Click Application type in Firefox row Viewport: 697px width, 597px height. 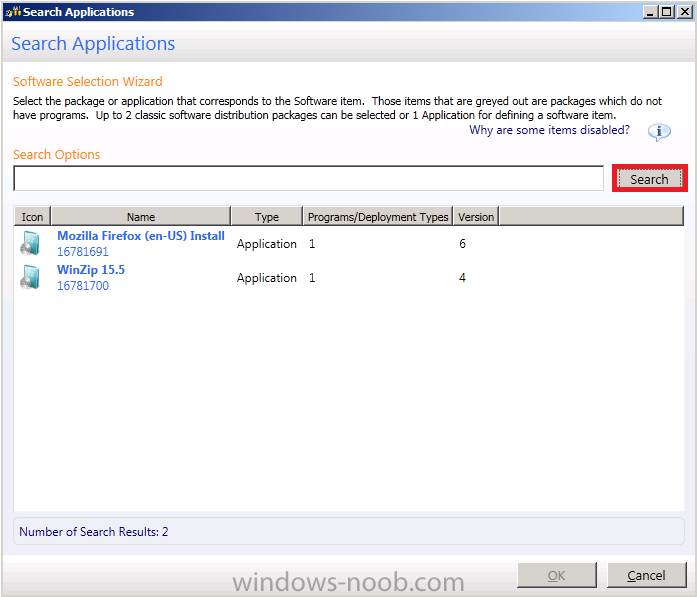point(267,244)
